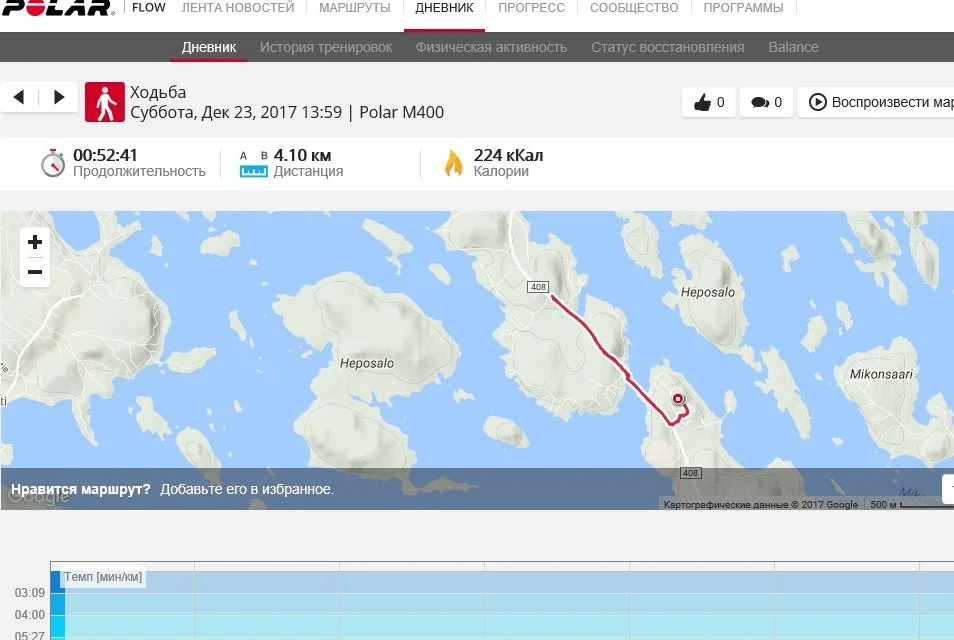
Task: Click the route start marker on map
Action: click(678, 399)
